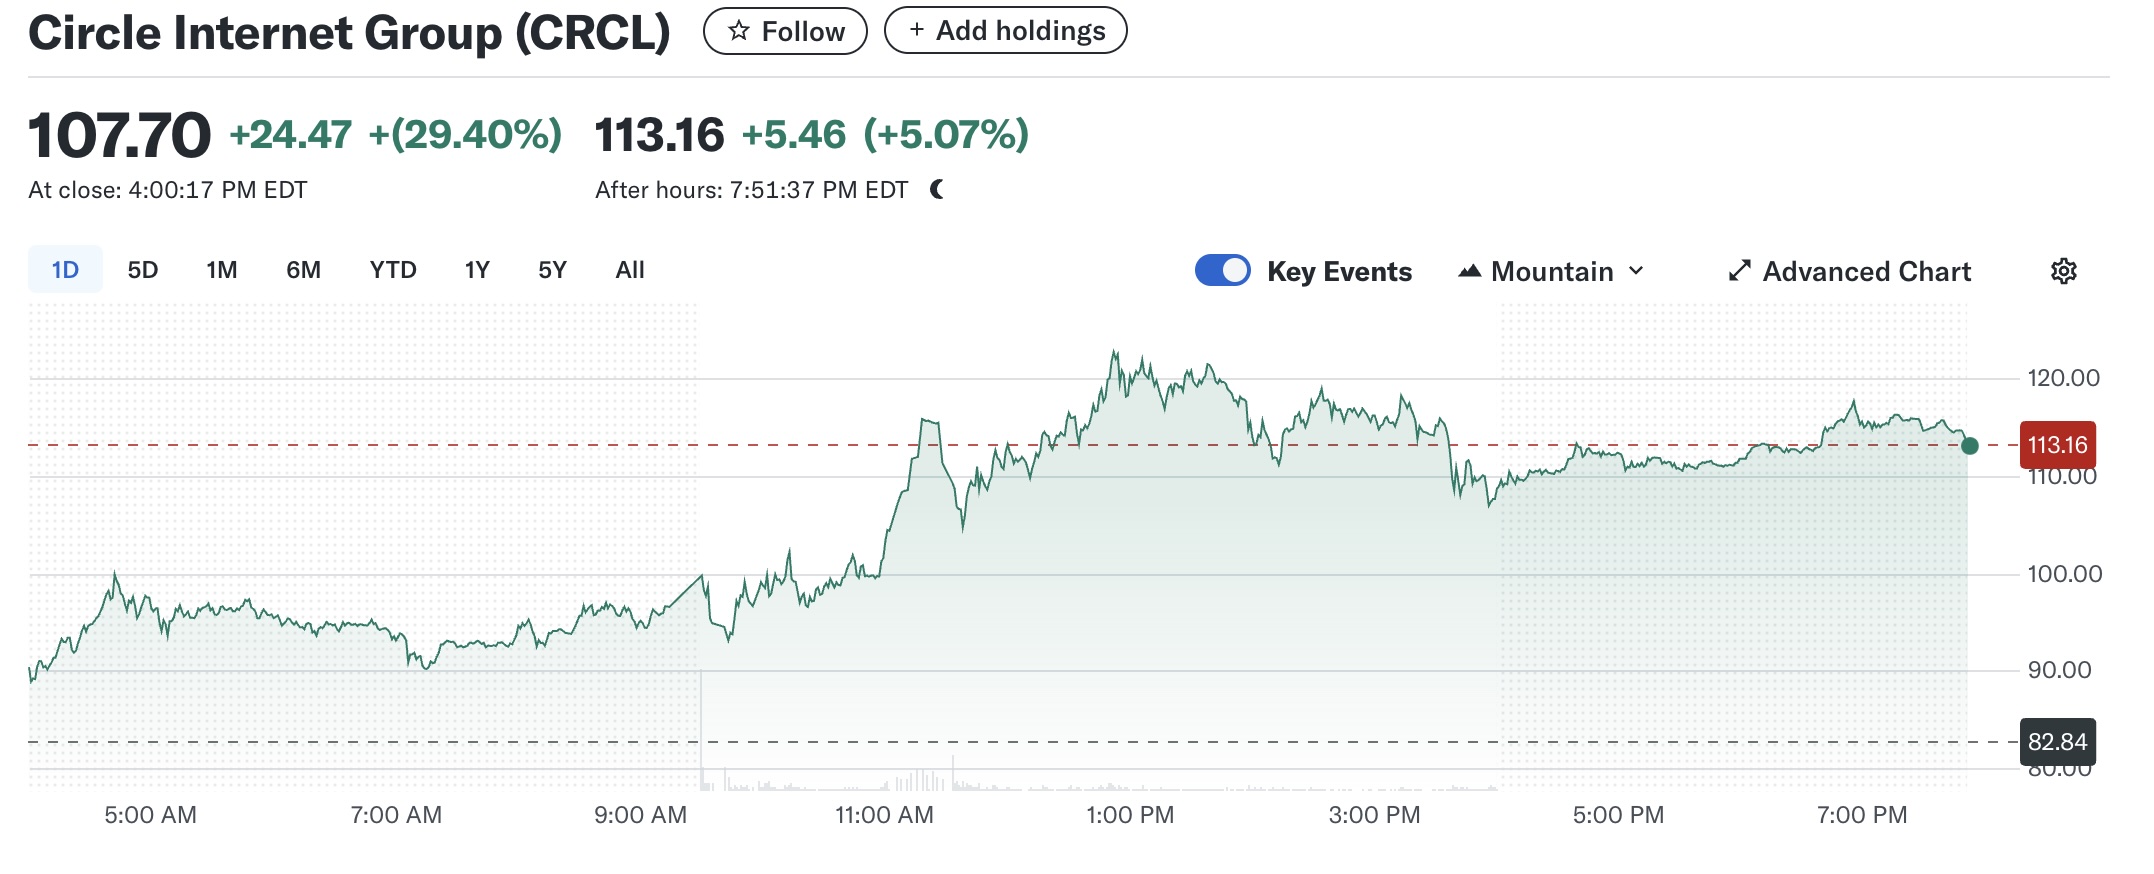
Task: Click the 82.84 previous close tag
Action: [x=2057, y=742]
